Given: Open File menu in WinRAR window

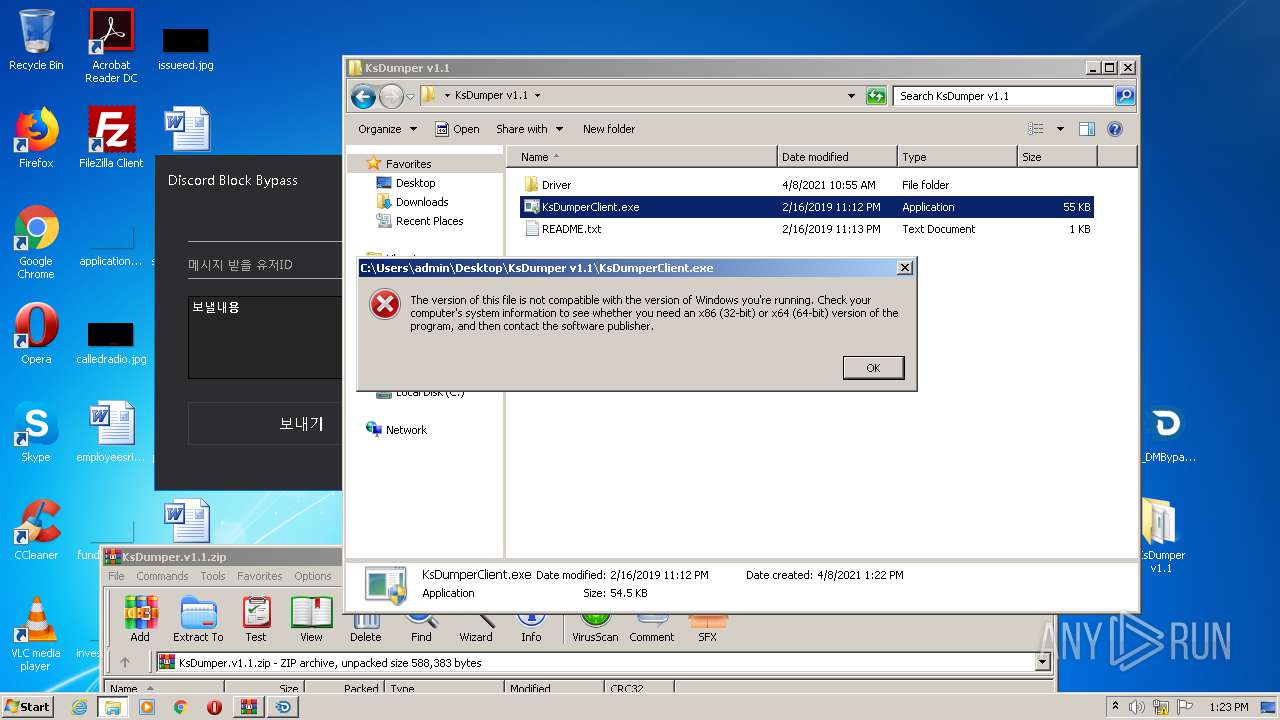Looking at the screenshot, I should [116, 576].
